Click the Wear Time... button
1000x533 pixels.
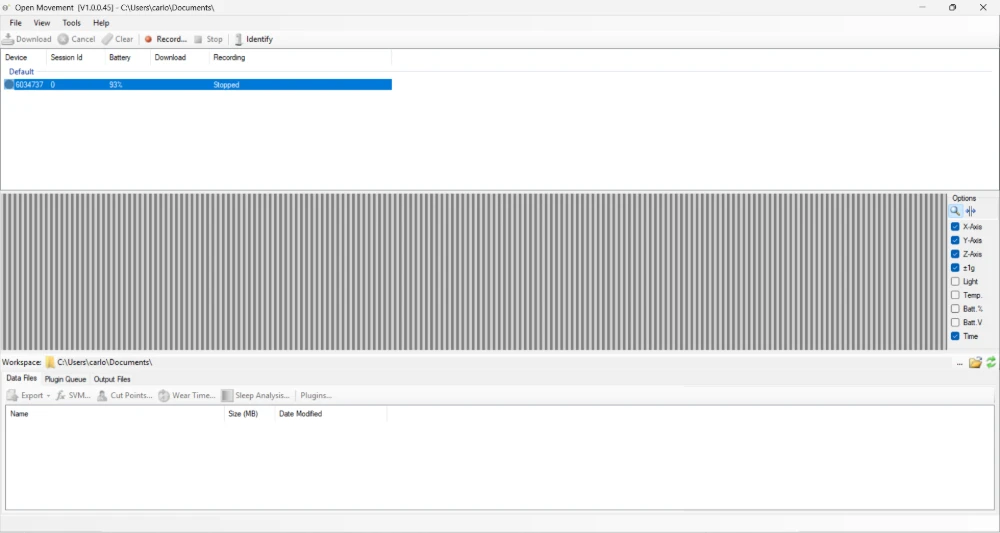coord(187,395)
